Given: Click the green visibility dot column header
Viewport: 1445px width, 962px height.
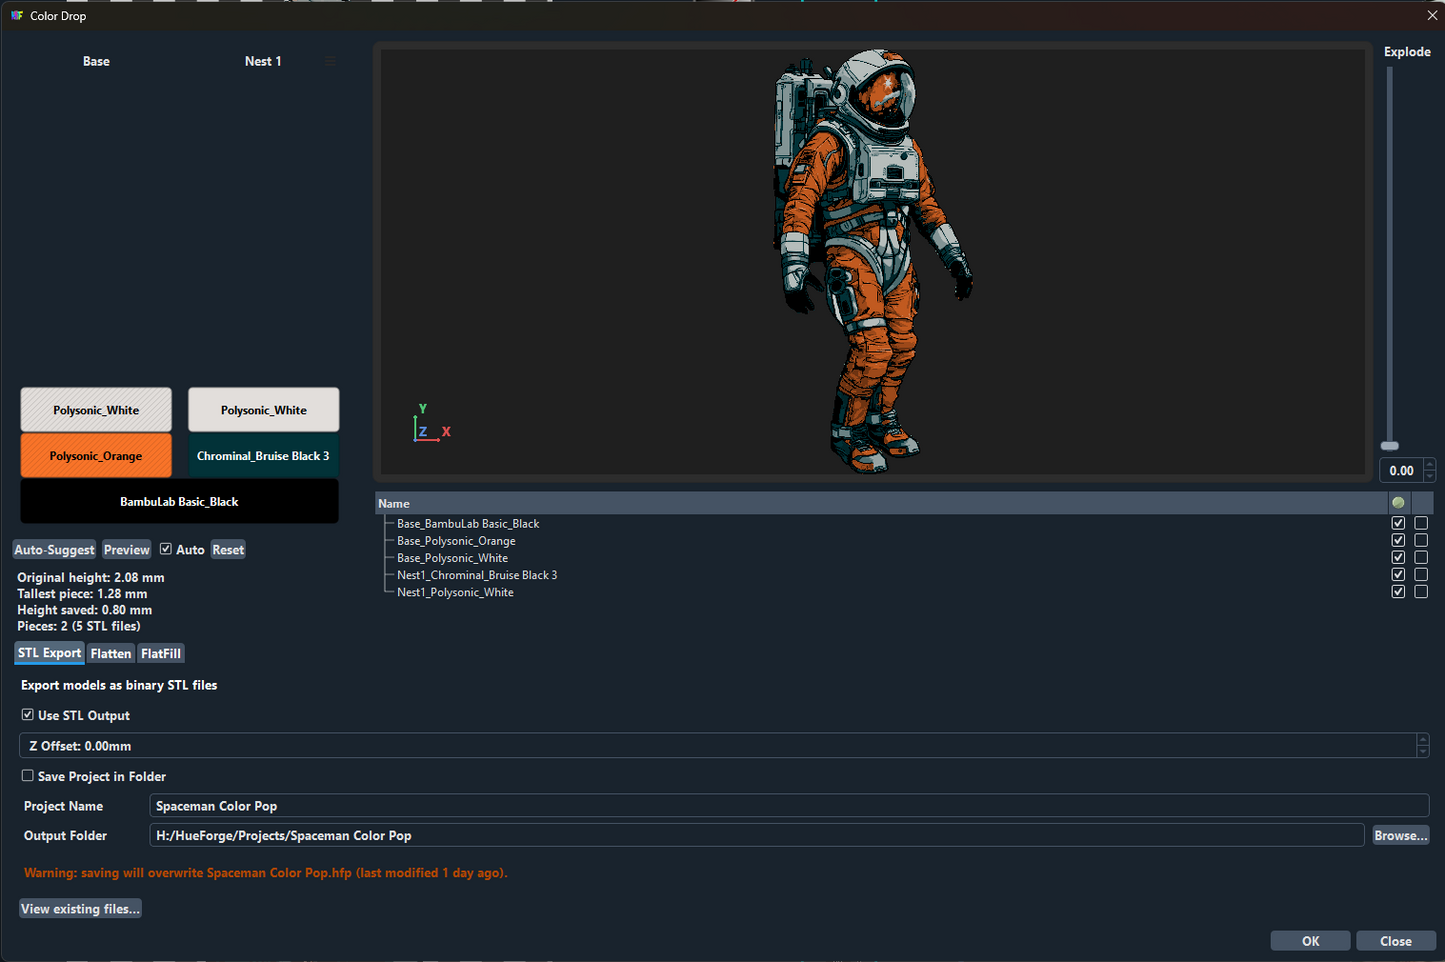Looking at the screenshot, I should 1398,503.
